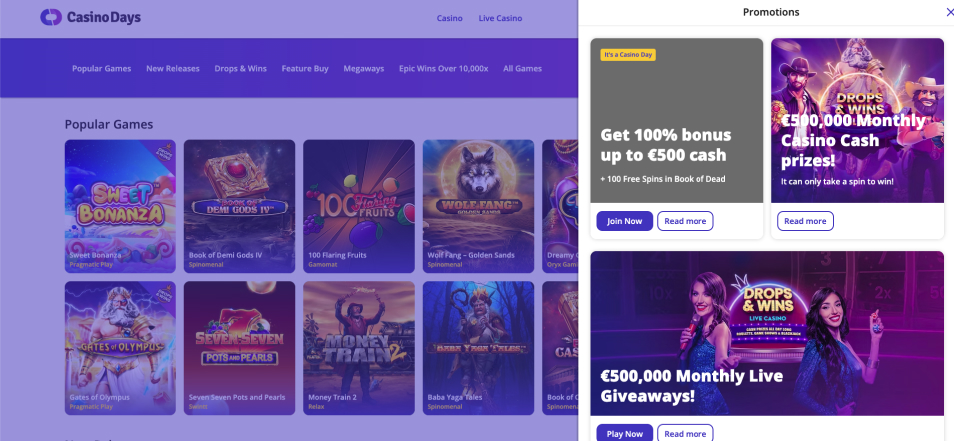
Task: Select the New Releases category tab
Action: click(x=173, y=69)
